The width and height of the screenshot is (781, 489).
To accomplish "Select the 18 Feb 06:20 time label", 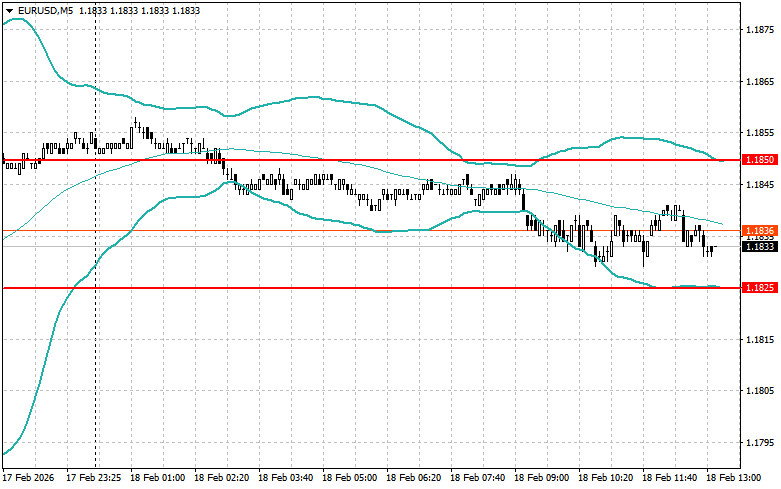I will click(413, 478).
